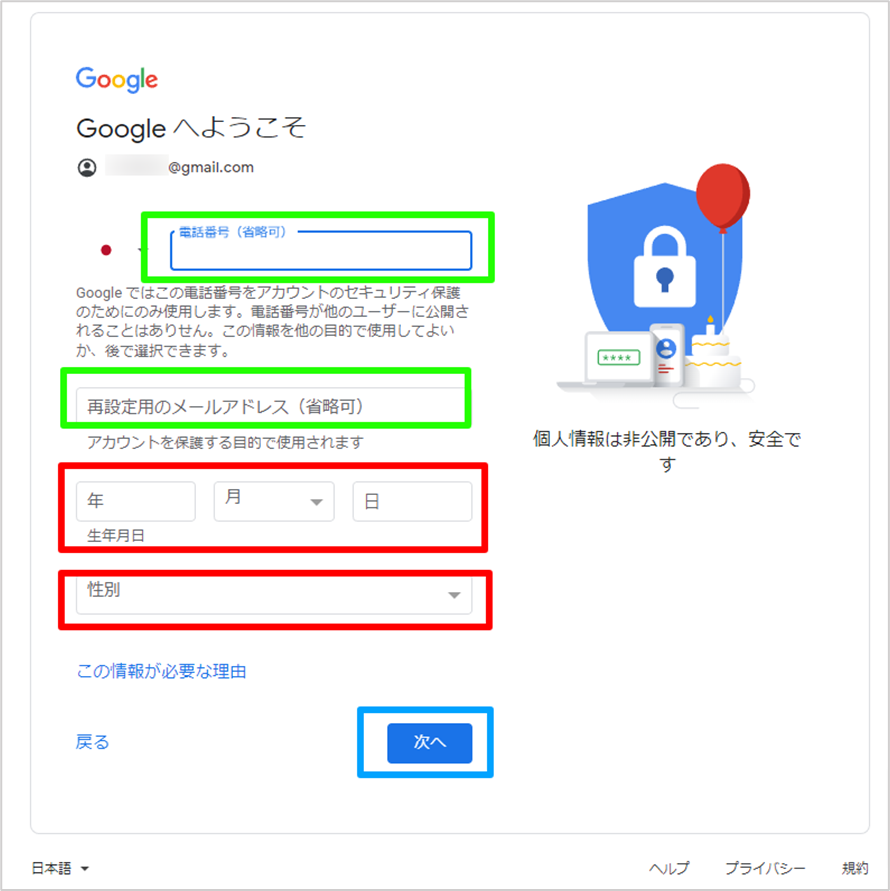890x891 pixels.
Task: Click the padlock icon on the shield
Action: (664, 267)
